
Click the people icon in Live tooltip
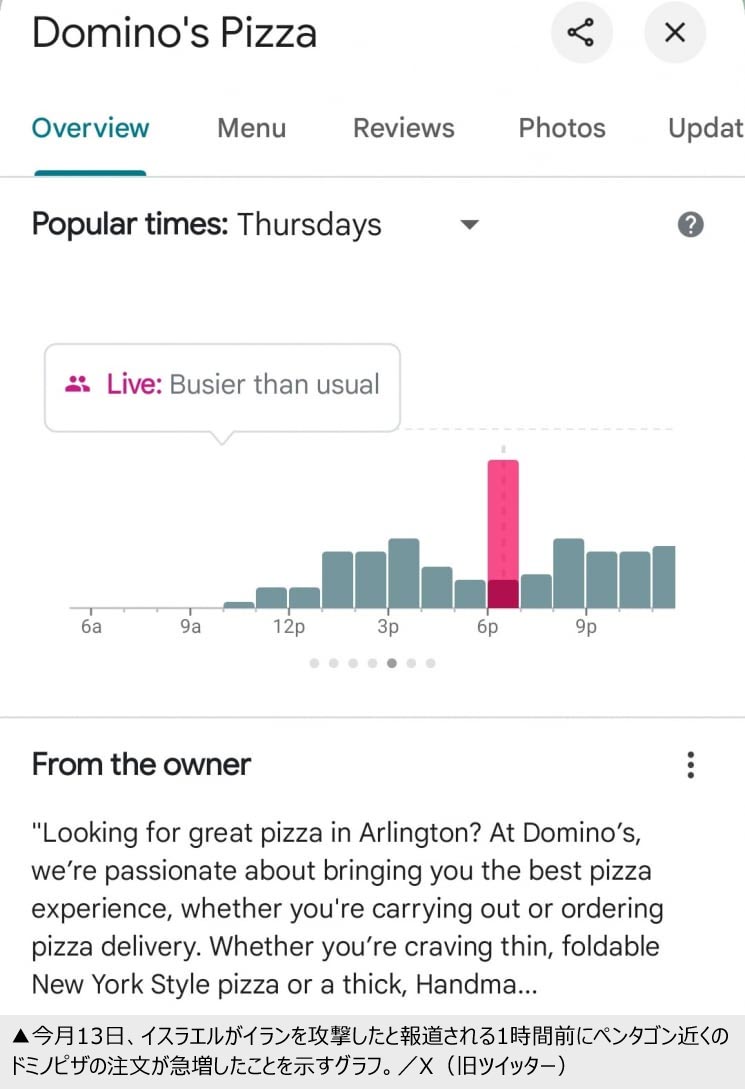(x=78, y=384)
